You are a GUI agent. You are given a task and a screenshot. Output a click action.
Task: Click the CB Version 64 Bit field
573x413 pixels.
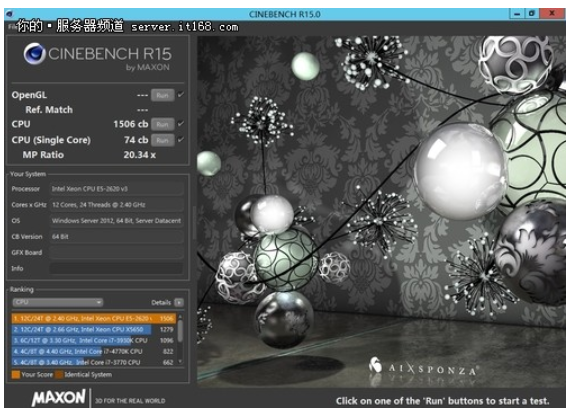point(116,237)
